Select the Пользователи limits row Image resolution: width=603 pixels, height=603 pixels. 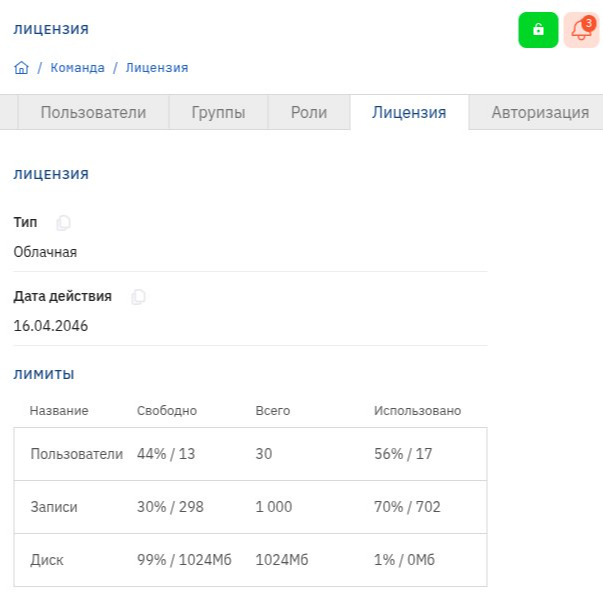click(250, 454)
